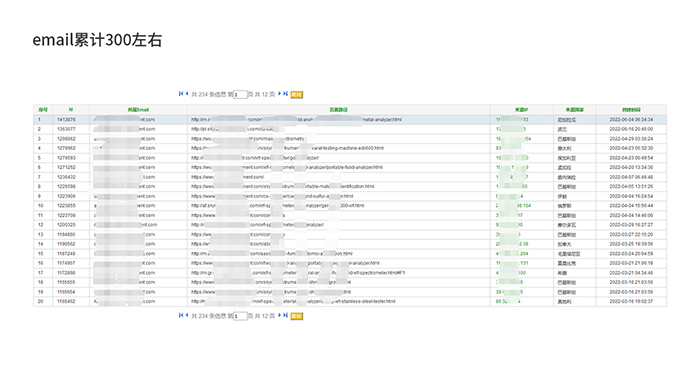Focus the page number field in bottom pager
The width and height of the screenshot is (700, 384).
point(240,316)
